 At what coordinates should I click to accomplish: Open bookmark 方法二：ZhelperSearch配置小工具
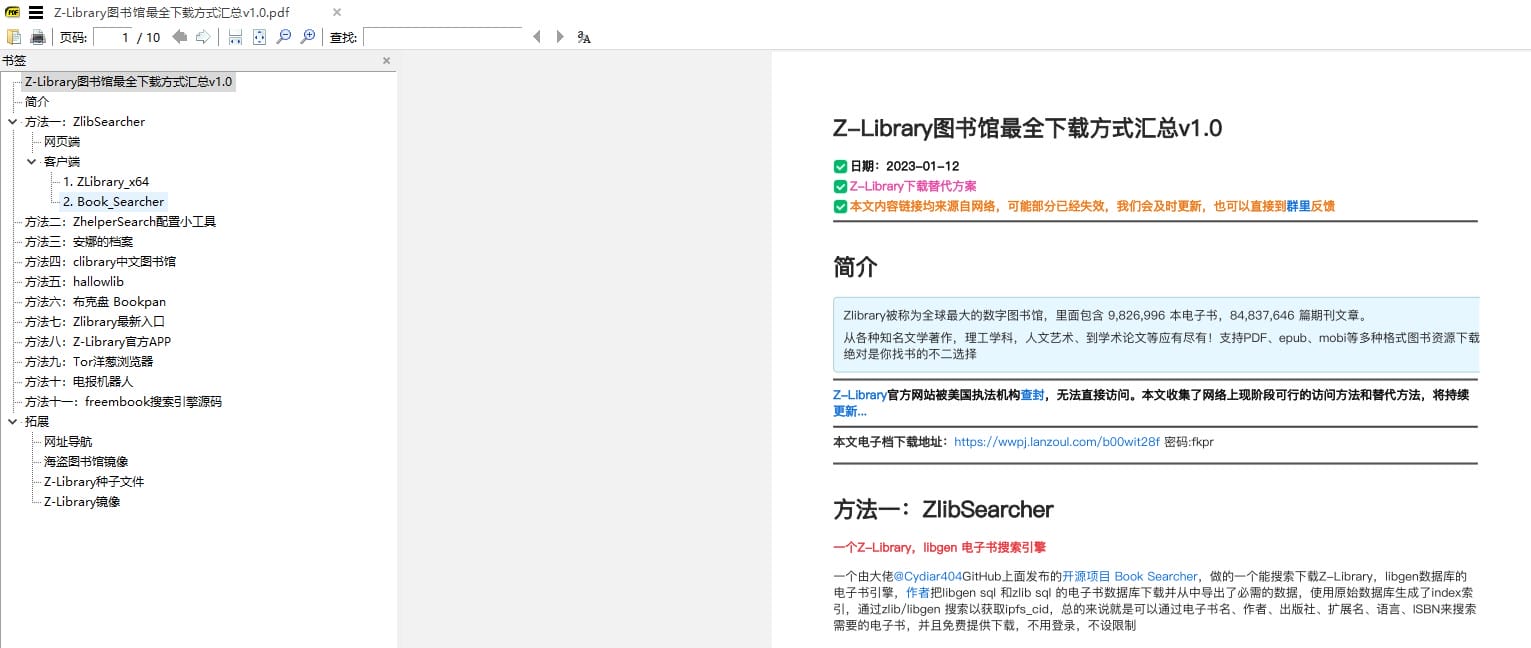tap(120, 222)
